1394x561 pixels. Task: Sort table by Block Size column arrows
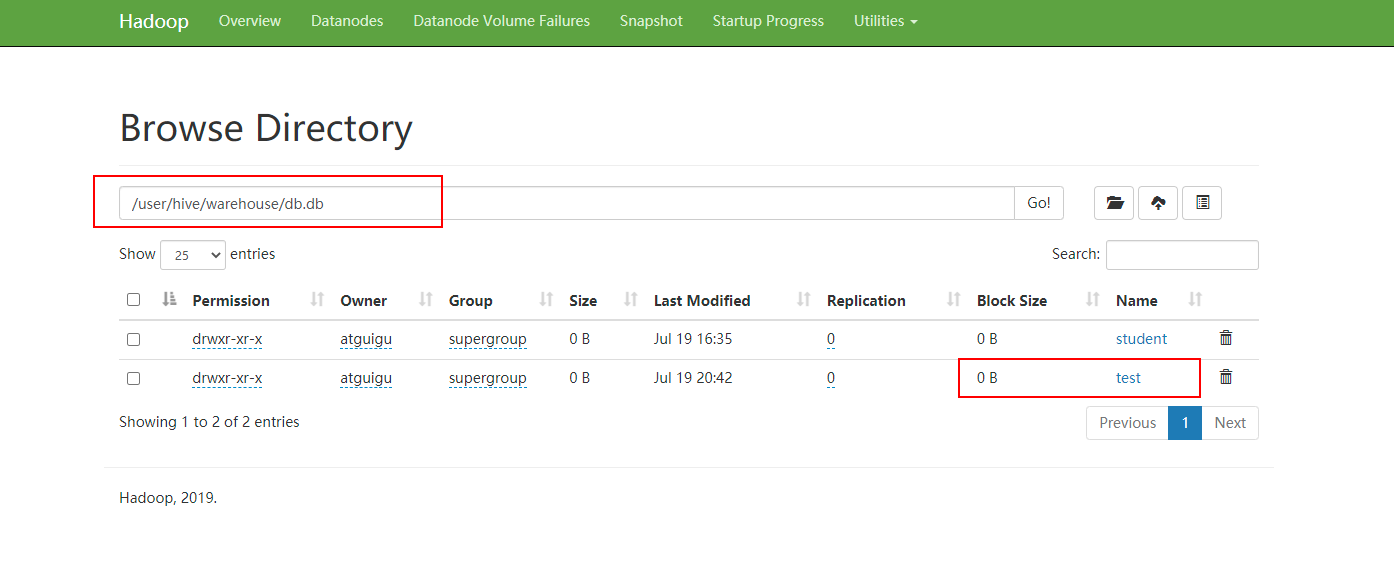[1093, 299]
